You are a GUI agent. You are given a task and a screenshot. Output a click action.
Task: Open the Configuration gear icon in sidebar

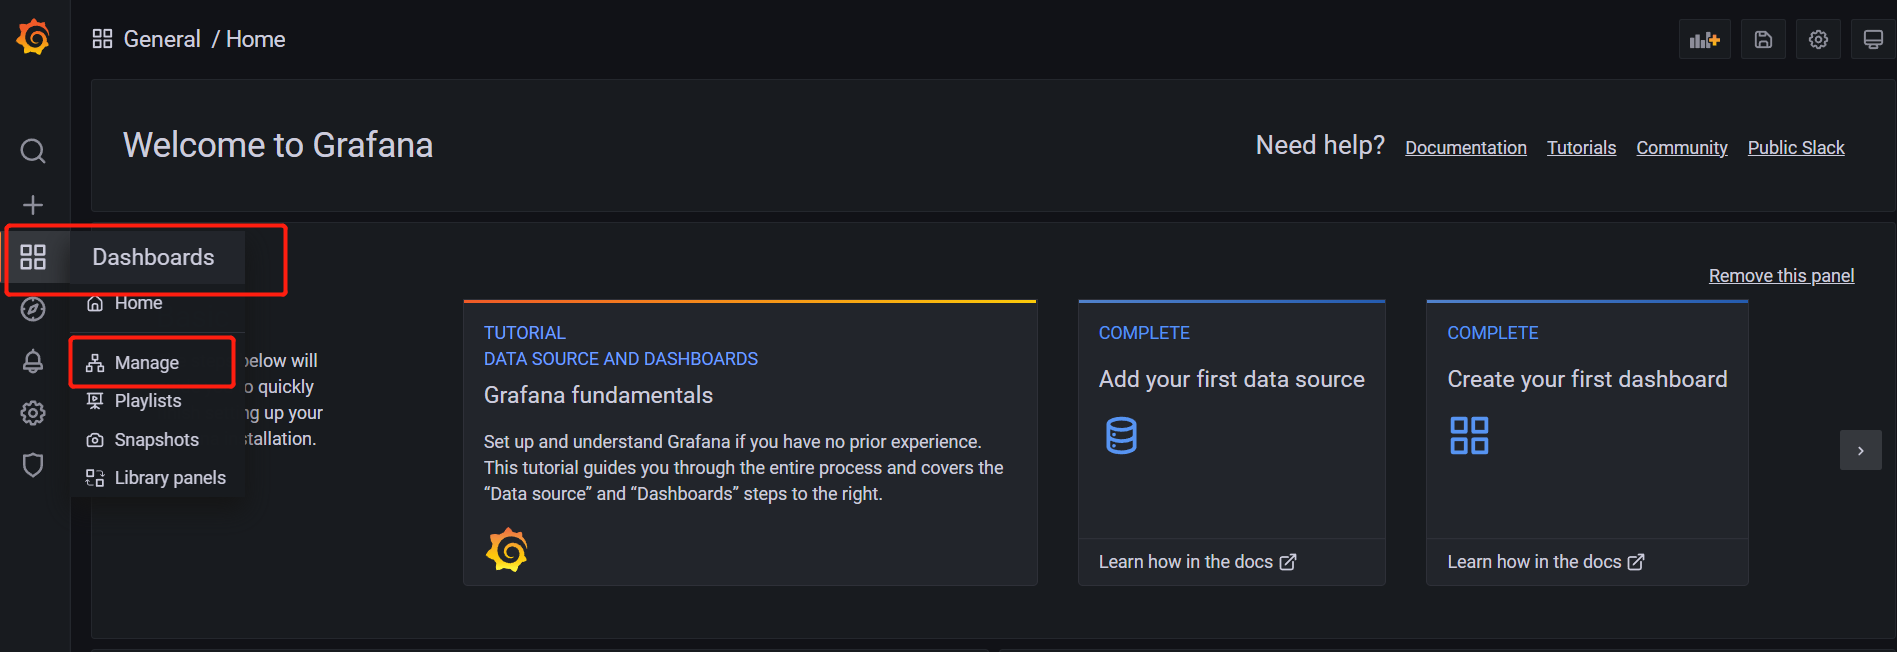33,413
